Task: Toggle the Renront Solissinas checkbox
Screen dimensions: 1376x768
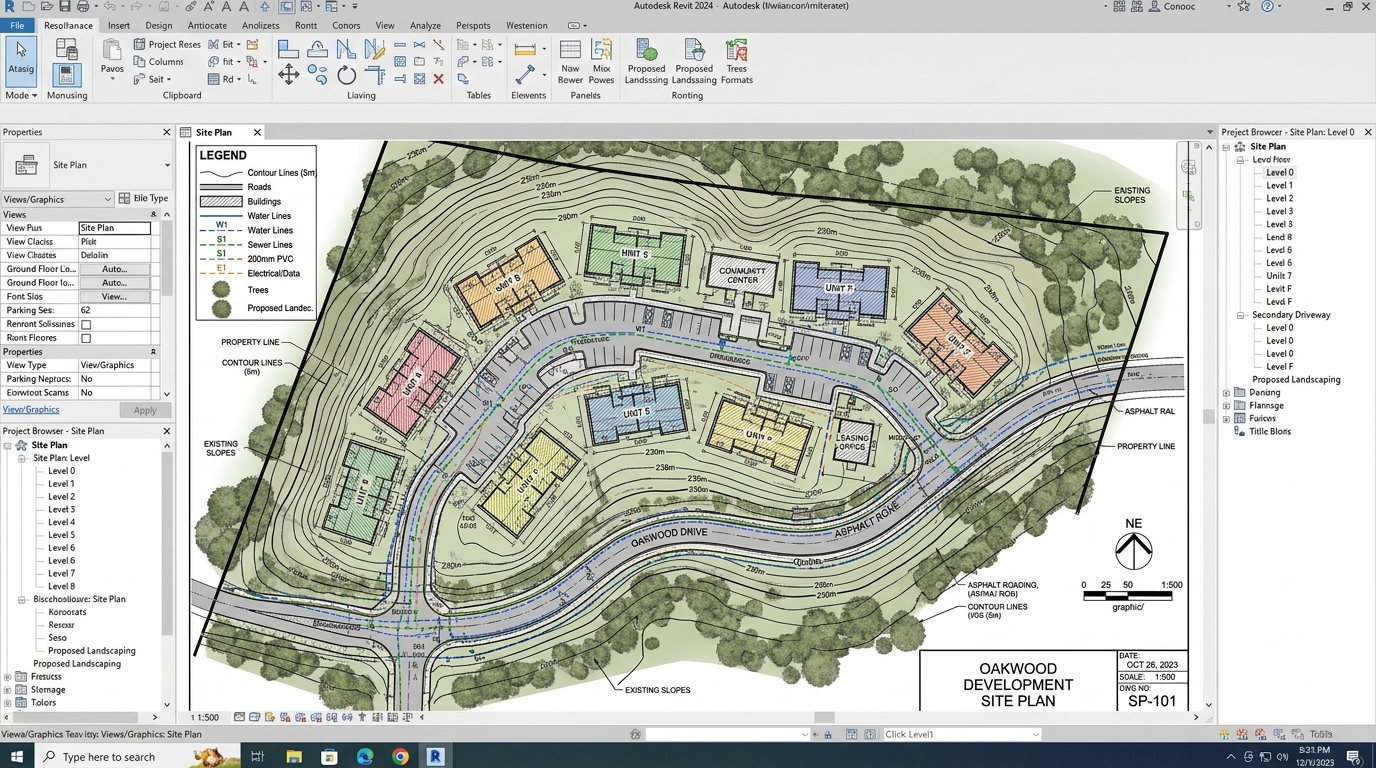Action: (x=86, y=325)
